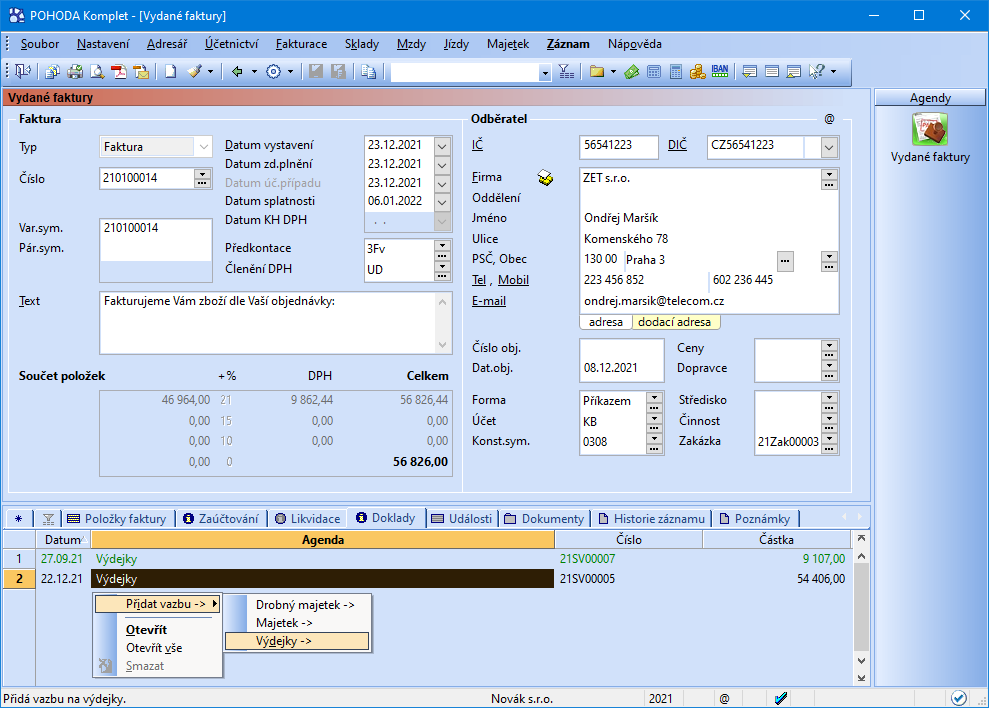The width and height of the screenshot is (989, 708).
Task: Click the asterisk tab icon in bottom panel
Action: 18,519
